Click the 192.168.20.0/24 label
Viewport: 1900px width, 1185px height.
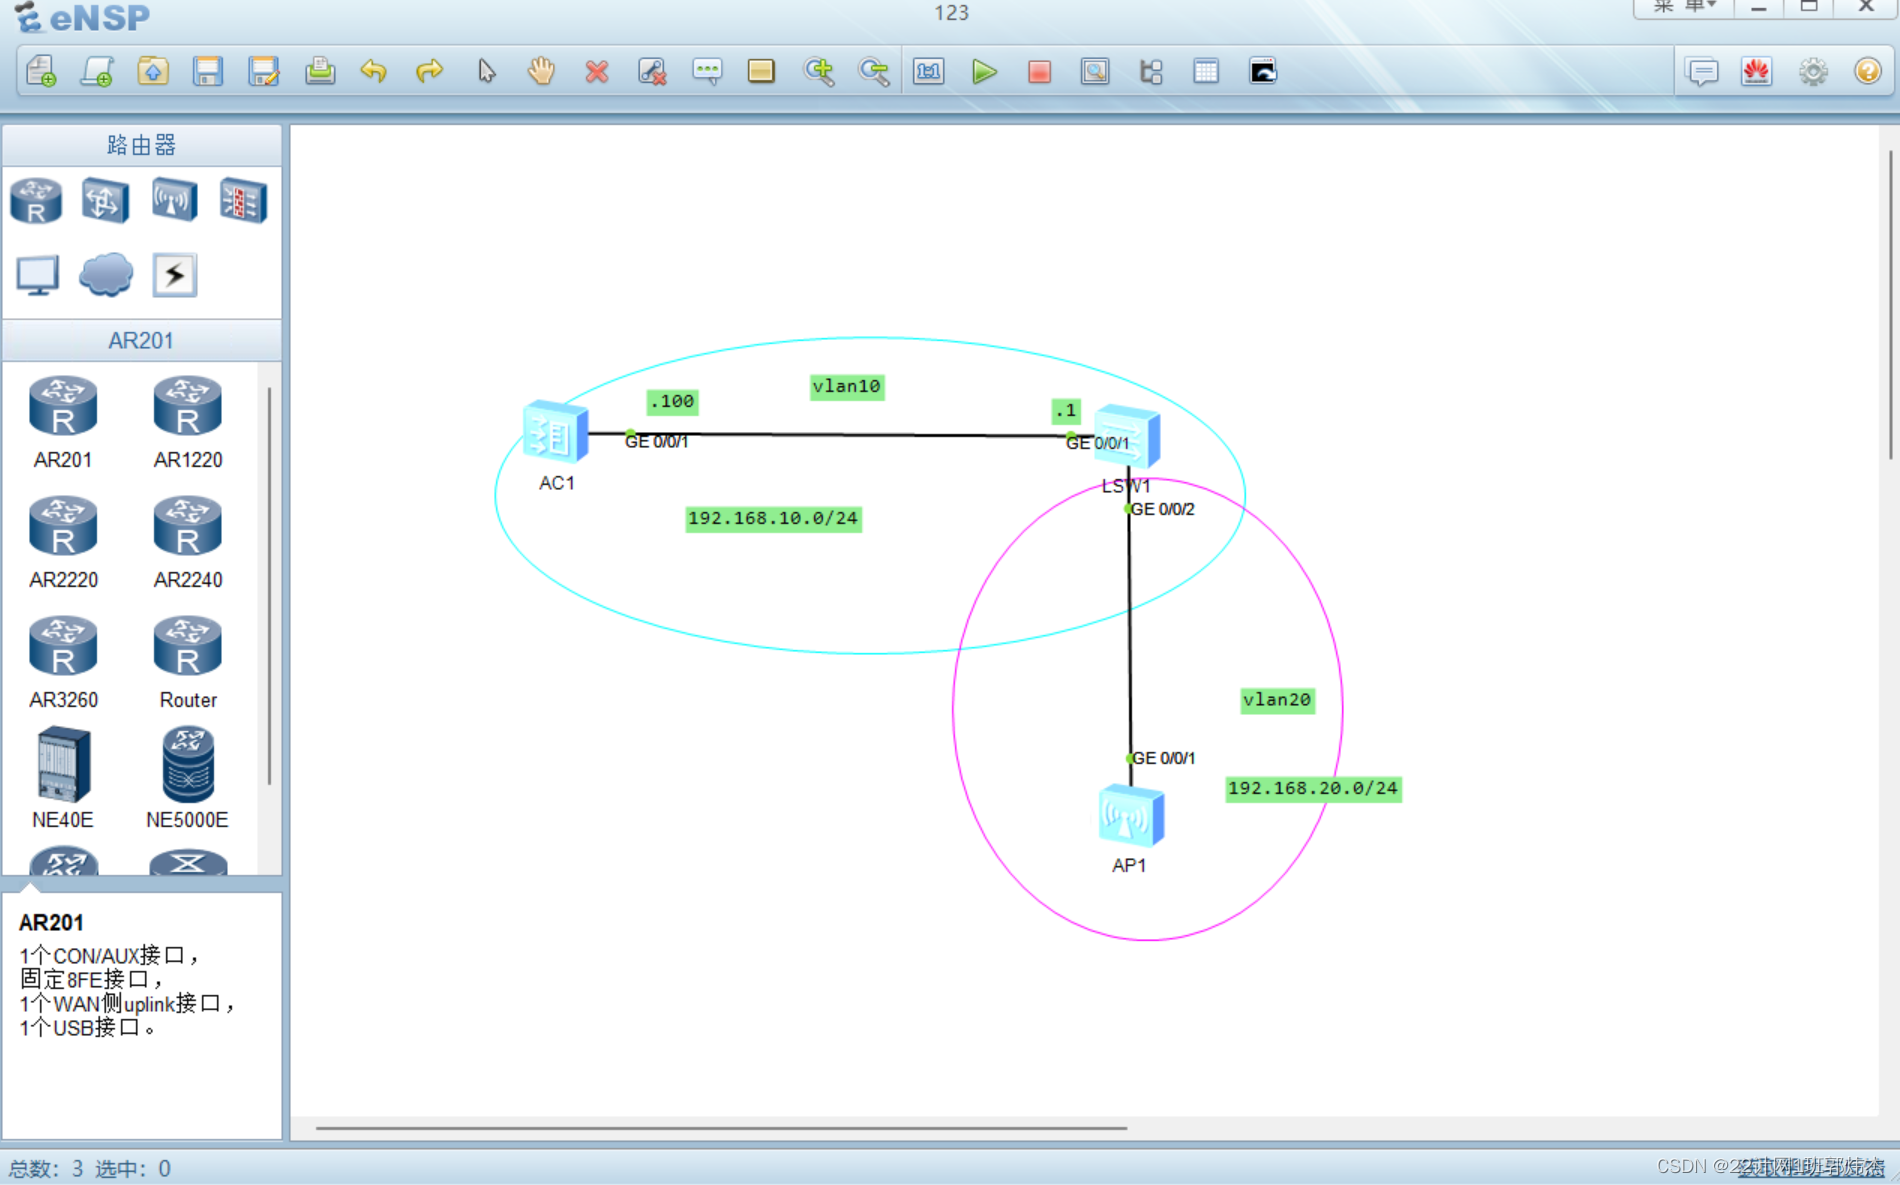(x=1313, y=788)
